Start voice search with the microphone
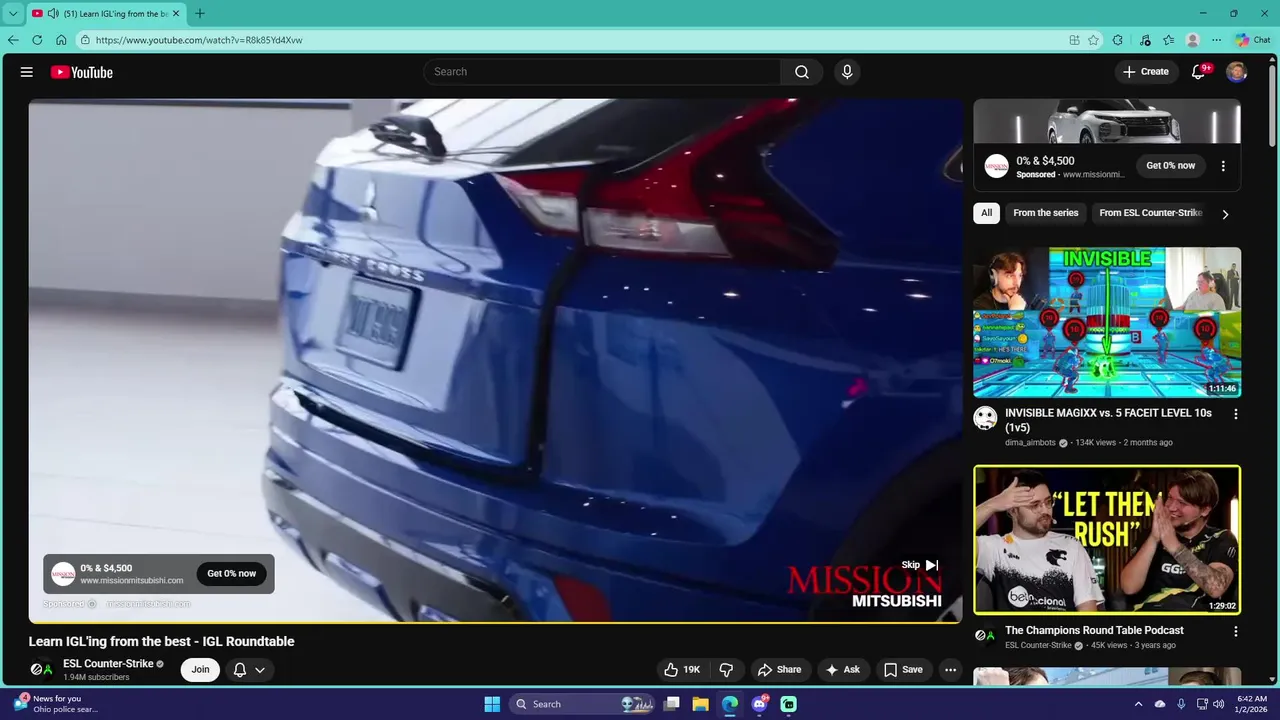The width and height of the screenshot is (1280, 720). click(847, 72)
